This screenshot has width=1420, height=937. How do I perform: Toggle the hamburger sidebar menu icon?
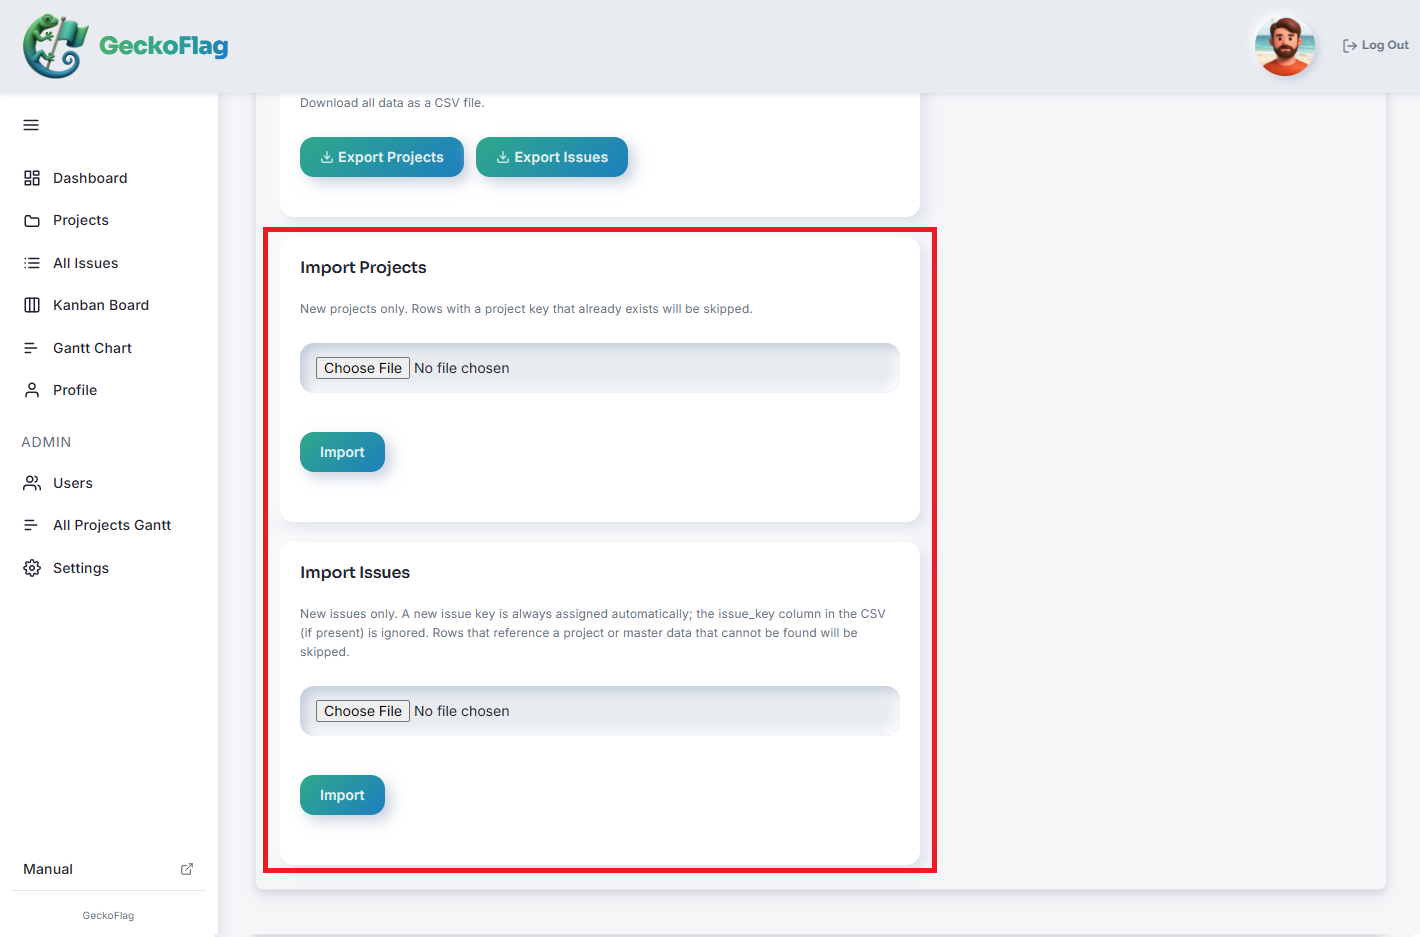point(31,125)
